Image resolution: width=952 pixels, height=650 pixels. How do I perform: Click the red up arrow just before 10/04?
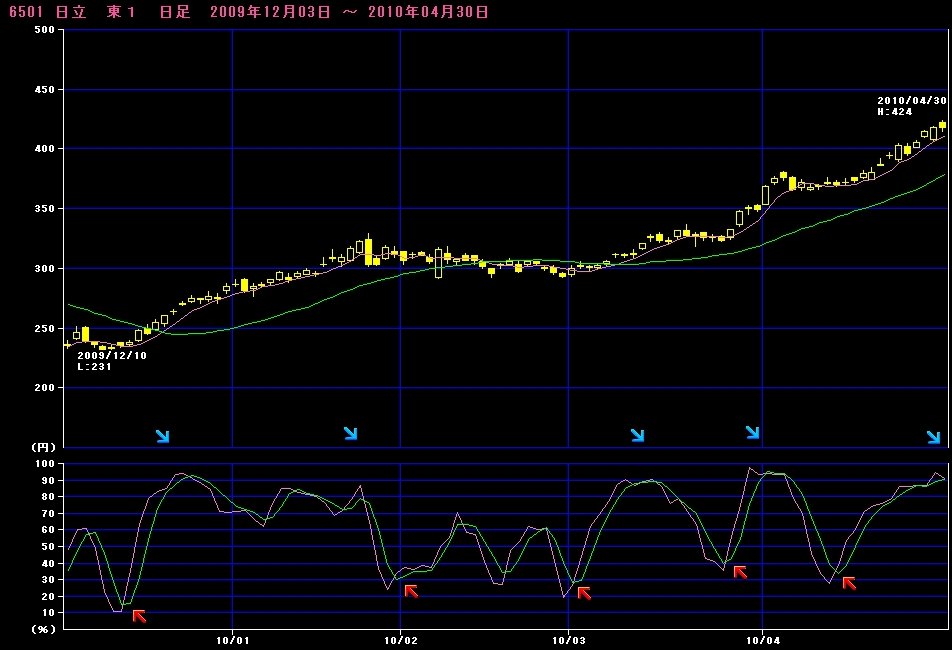click(740, 572)
